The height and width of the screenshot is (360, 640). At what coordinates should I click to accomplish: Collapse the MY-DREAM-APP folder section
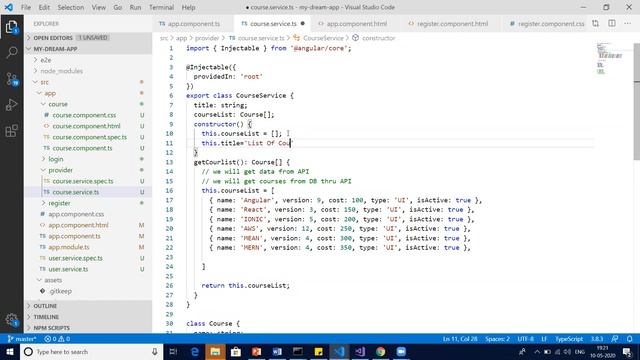88,49
